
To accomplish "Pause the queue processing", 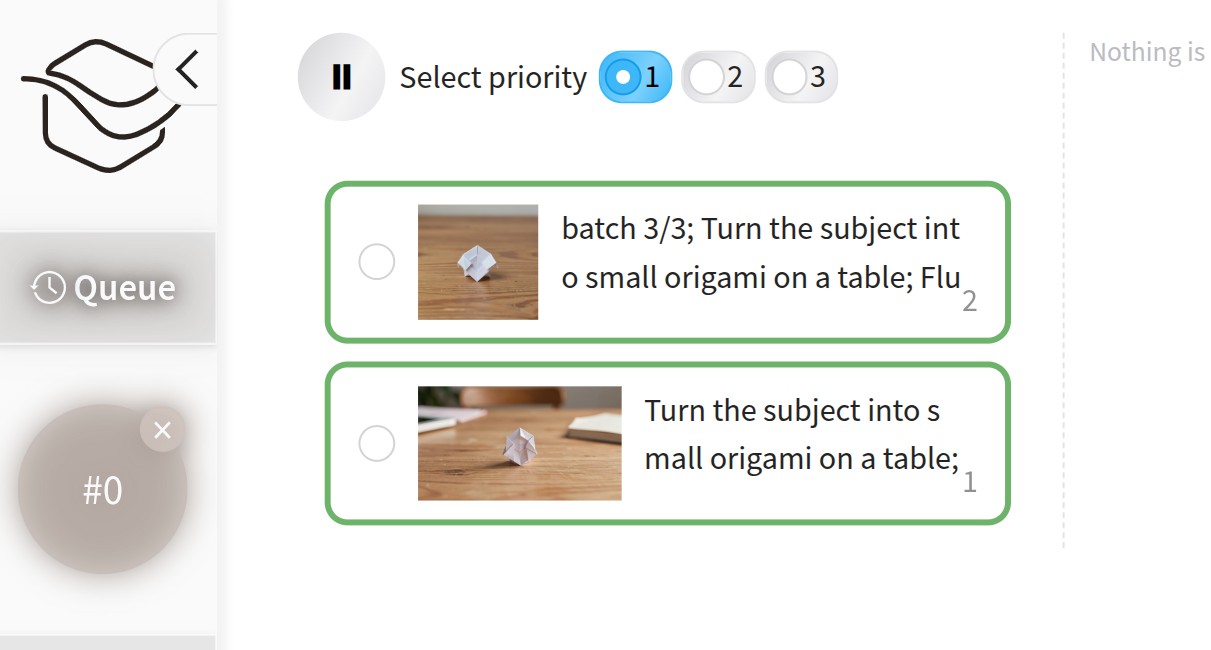I will (x=341, y=77).
